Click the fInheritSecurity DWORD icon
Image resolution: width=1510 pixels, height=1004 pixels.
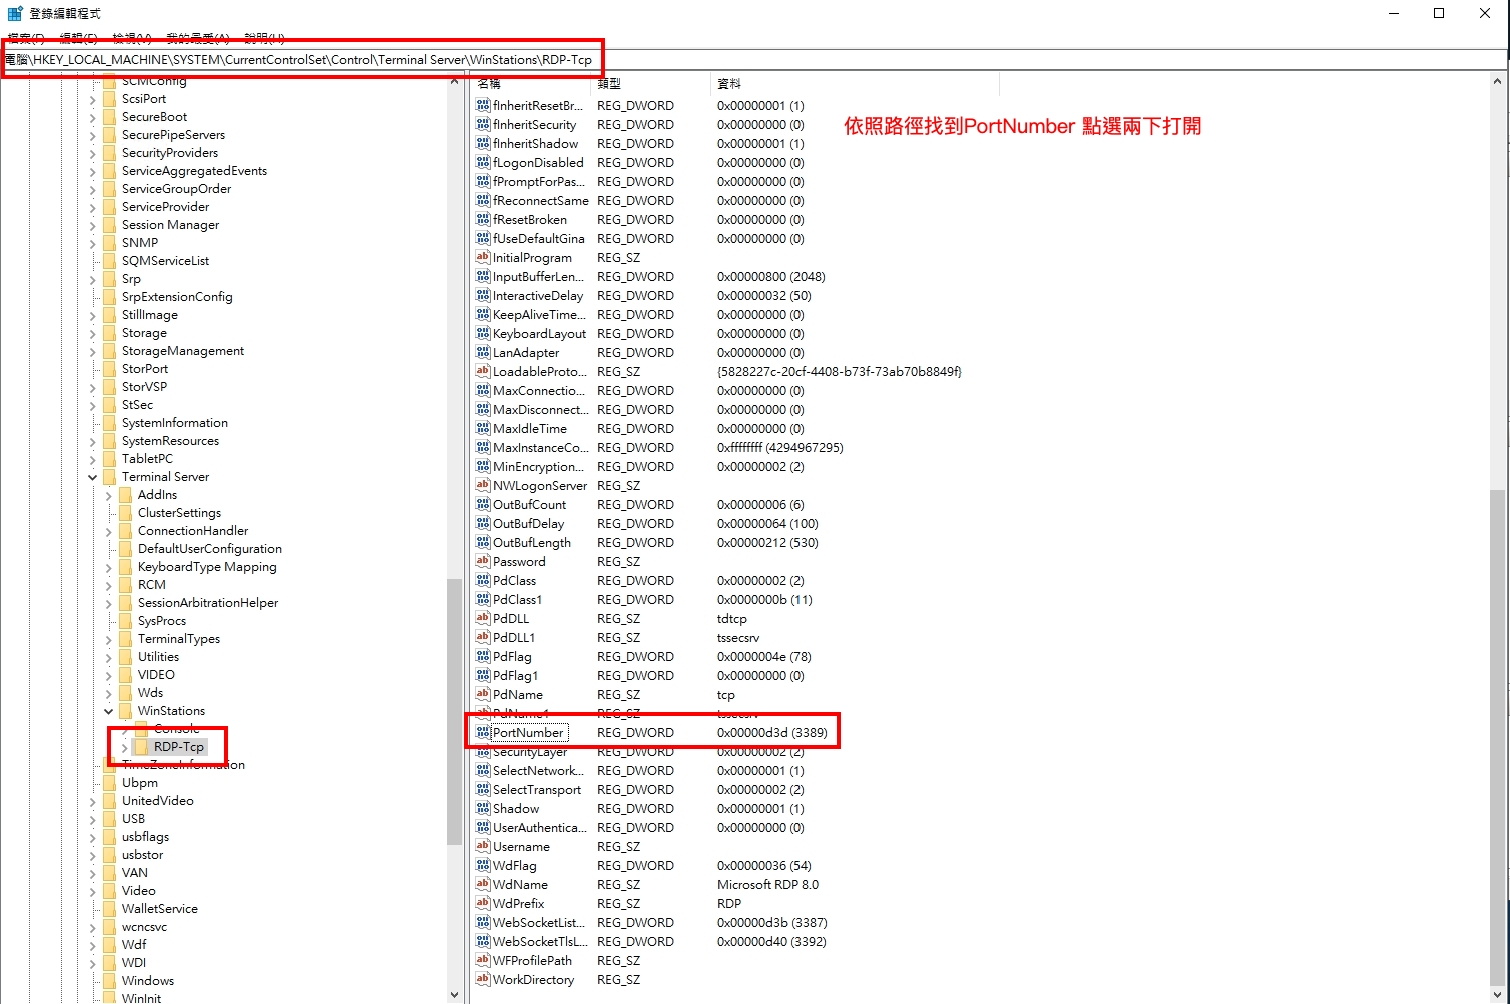[483, 125]
